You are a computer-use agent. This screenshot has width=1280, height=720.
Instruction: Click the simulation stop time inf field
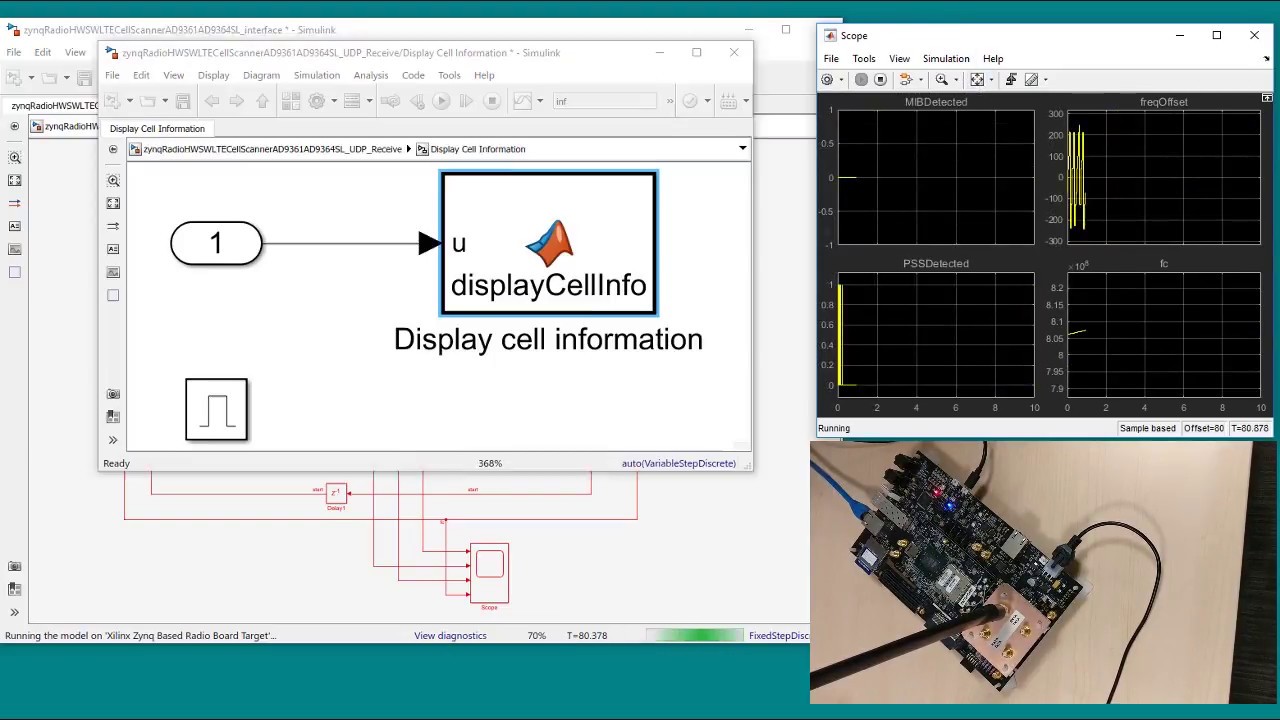pos(605,101)
